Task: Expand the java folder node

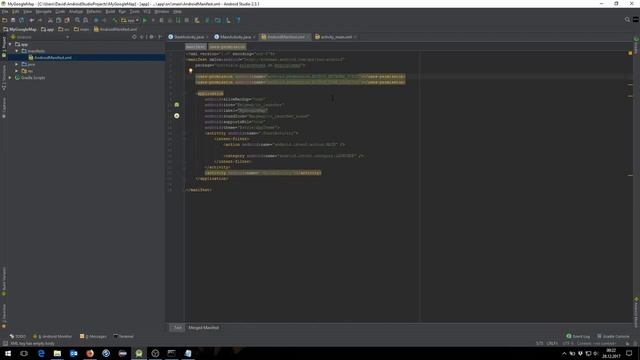Action: 17,64
